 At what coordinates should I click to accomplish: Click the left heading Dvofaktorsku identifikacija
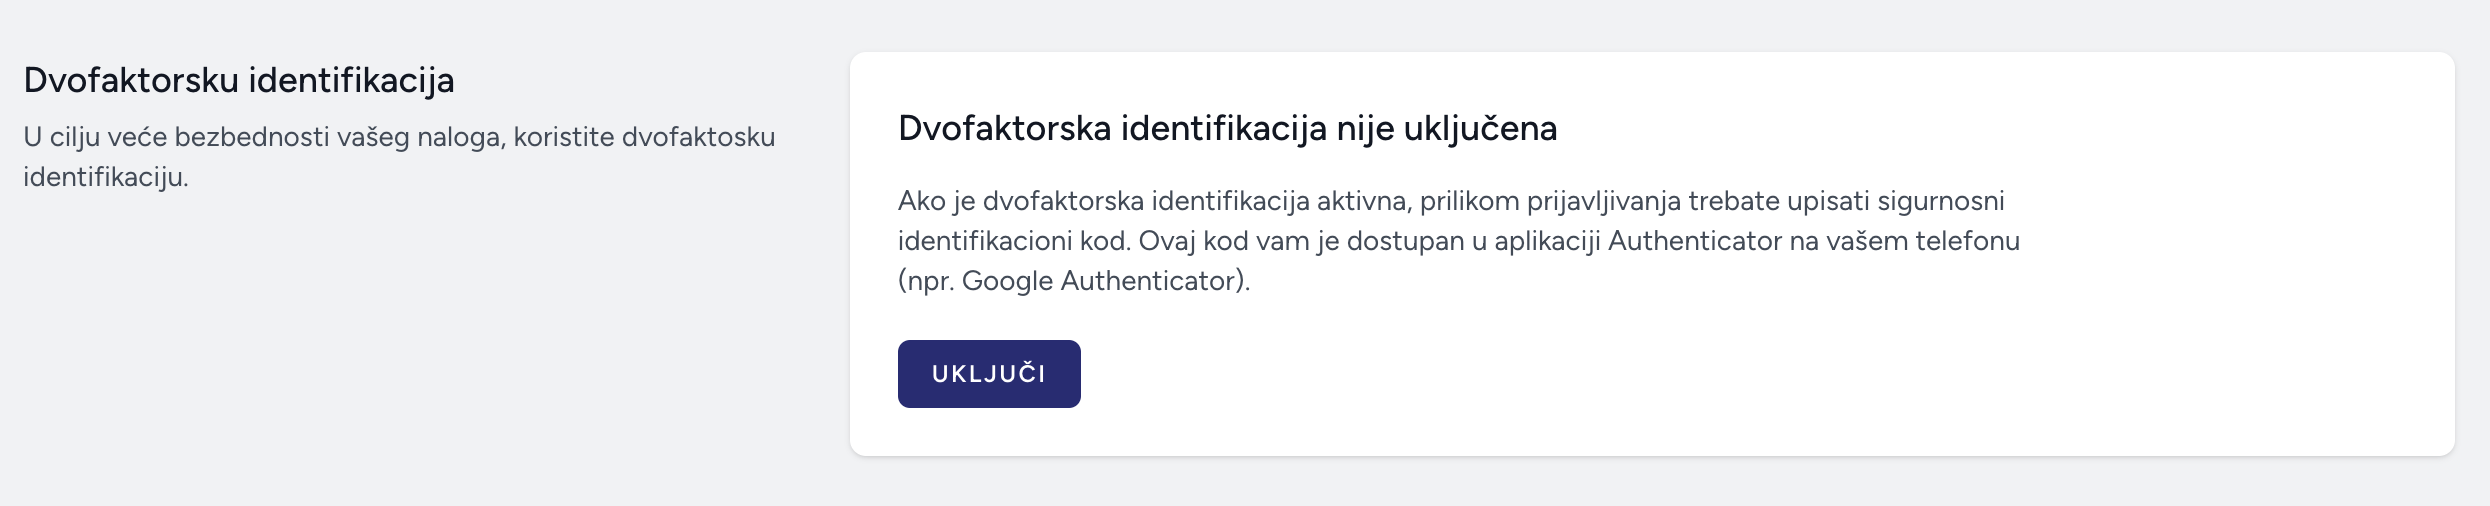[x=239, y=81]
